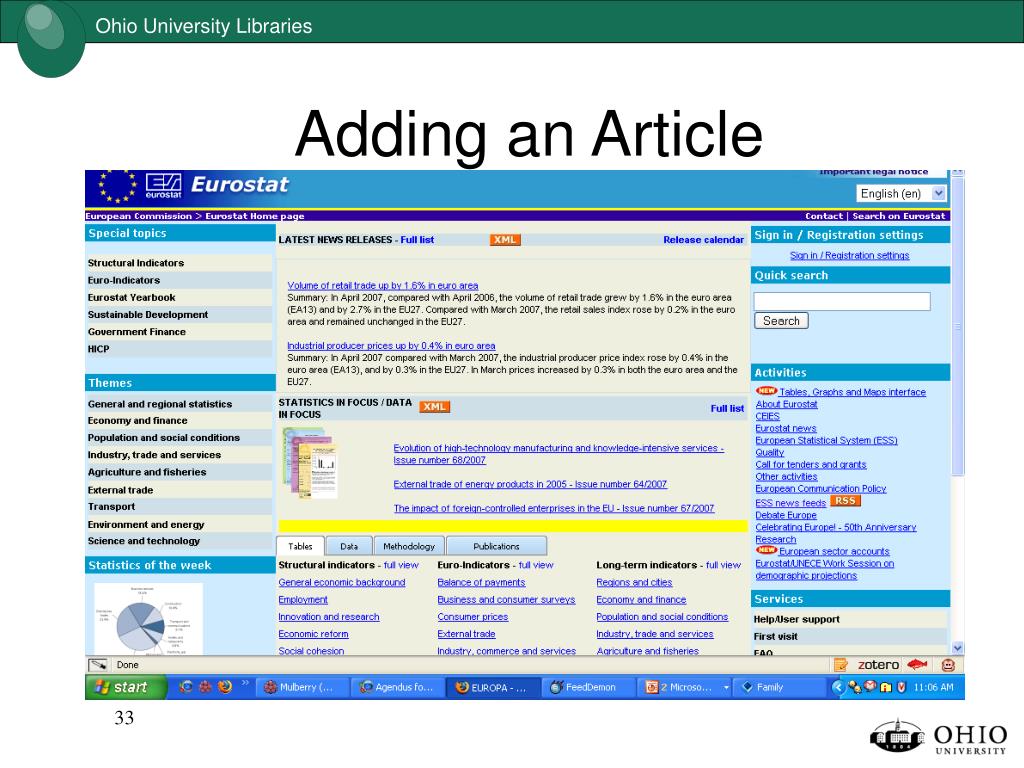
Task: Open Celebrating Europe 50th Anniversary link
Action: [x=836, y=527]
